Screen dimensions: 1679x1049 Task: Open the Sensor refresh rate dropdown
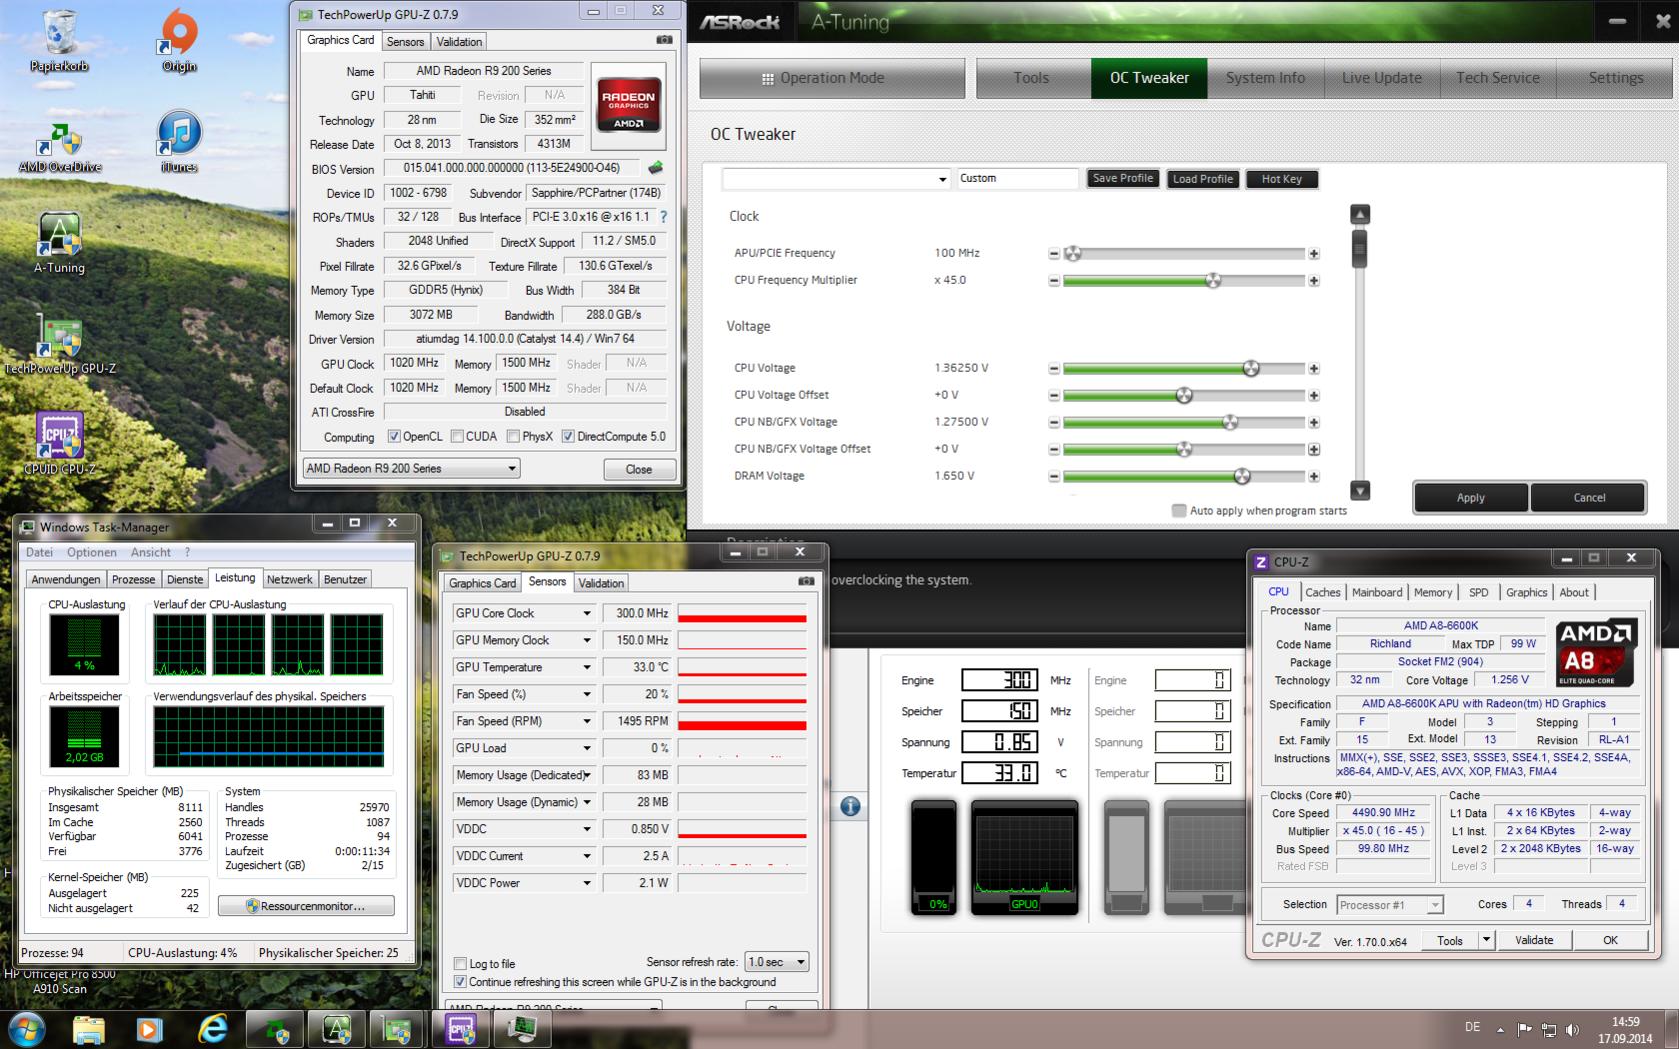pos(777,962)
